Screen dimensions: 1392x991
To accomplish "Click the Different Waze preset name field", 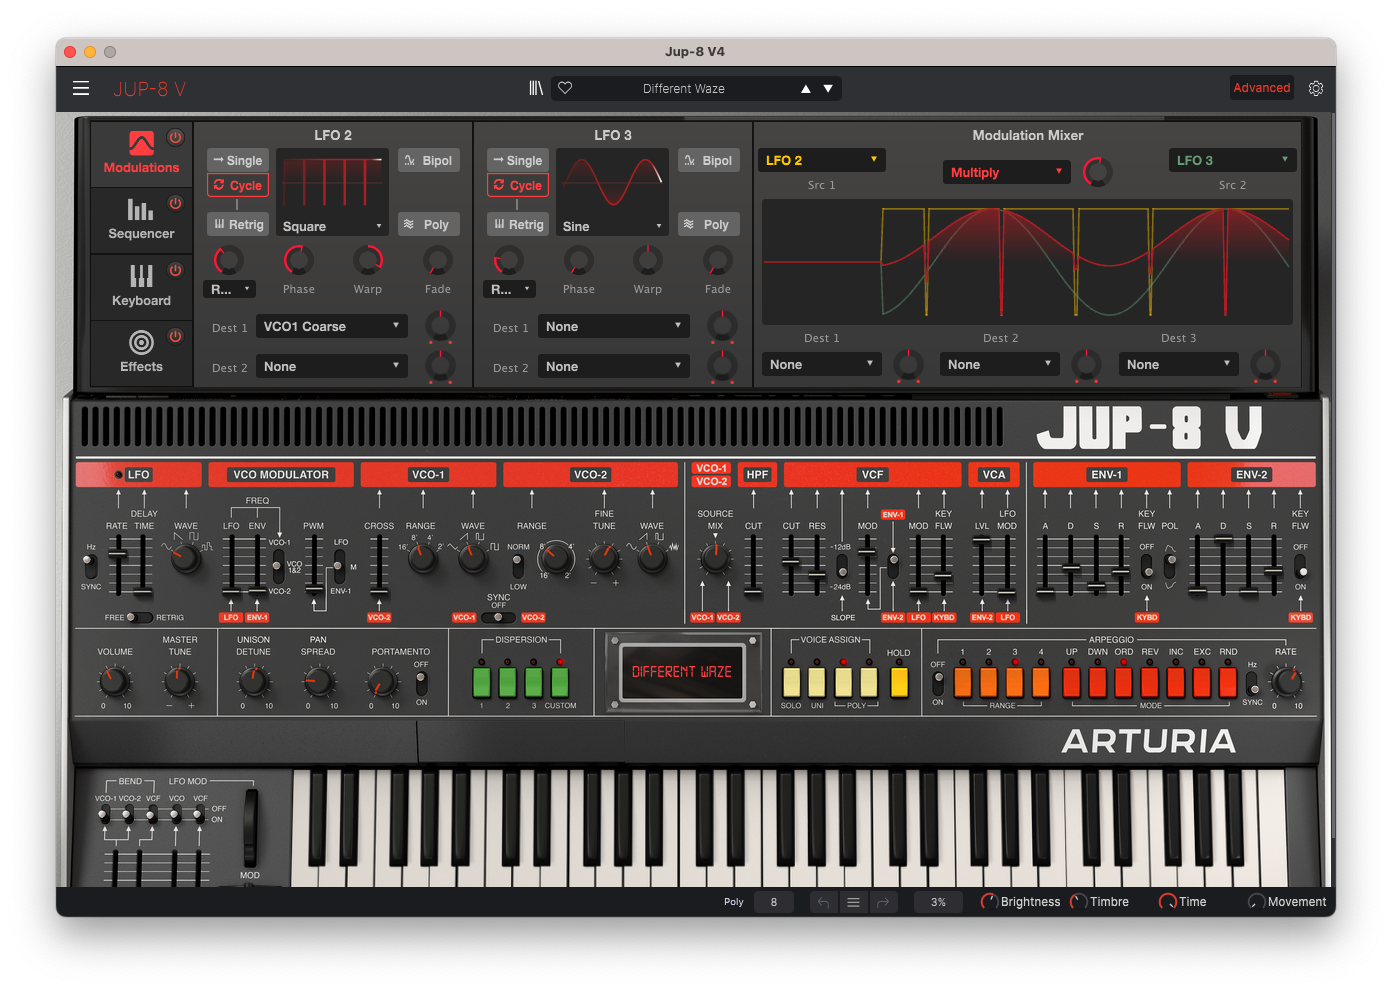I will 684,89.
